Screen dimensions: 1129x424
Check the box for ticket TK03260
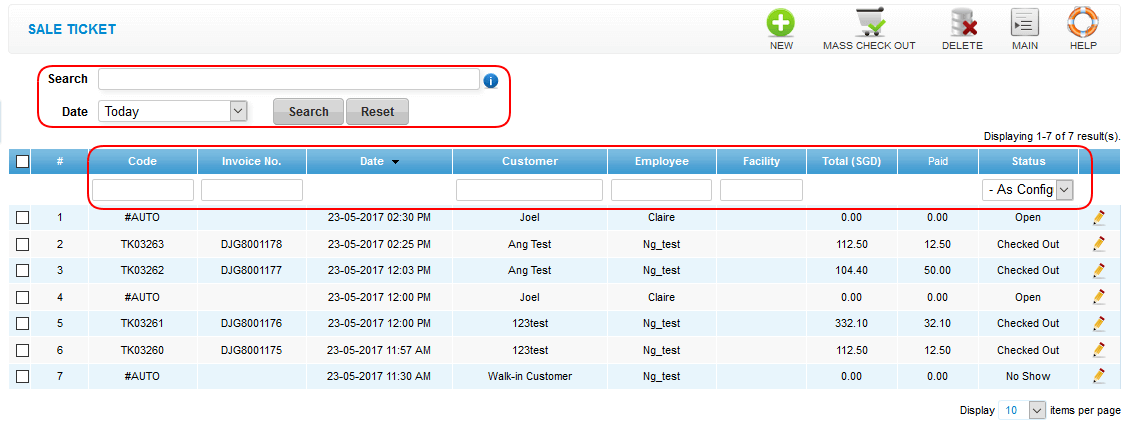[22, 350]
